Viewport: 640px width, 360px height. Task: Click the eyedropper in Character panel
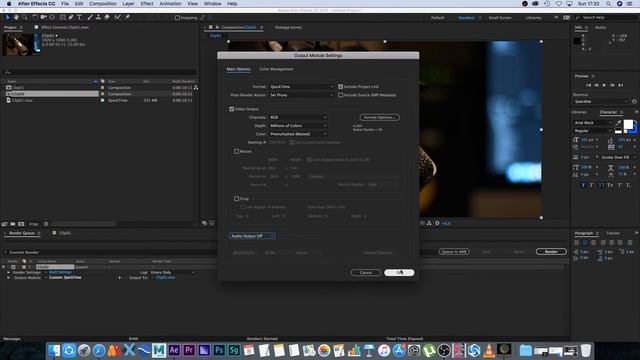tap(618, 122)
